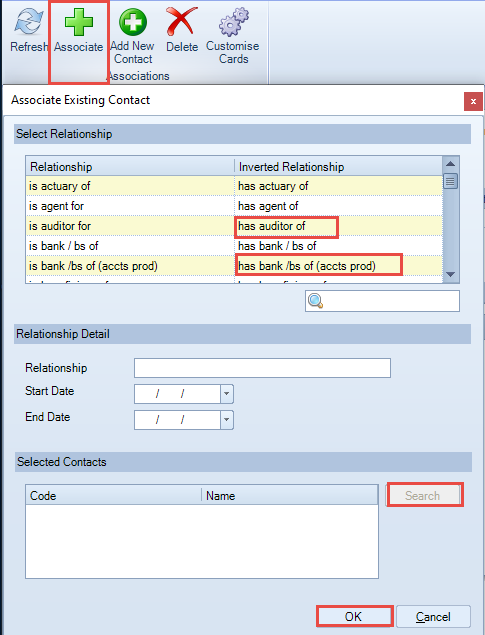
Task: Close the Associate Existing Contact dialog
Action: (x=473, y=101)
